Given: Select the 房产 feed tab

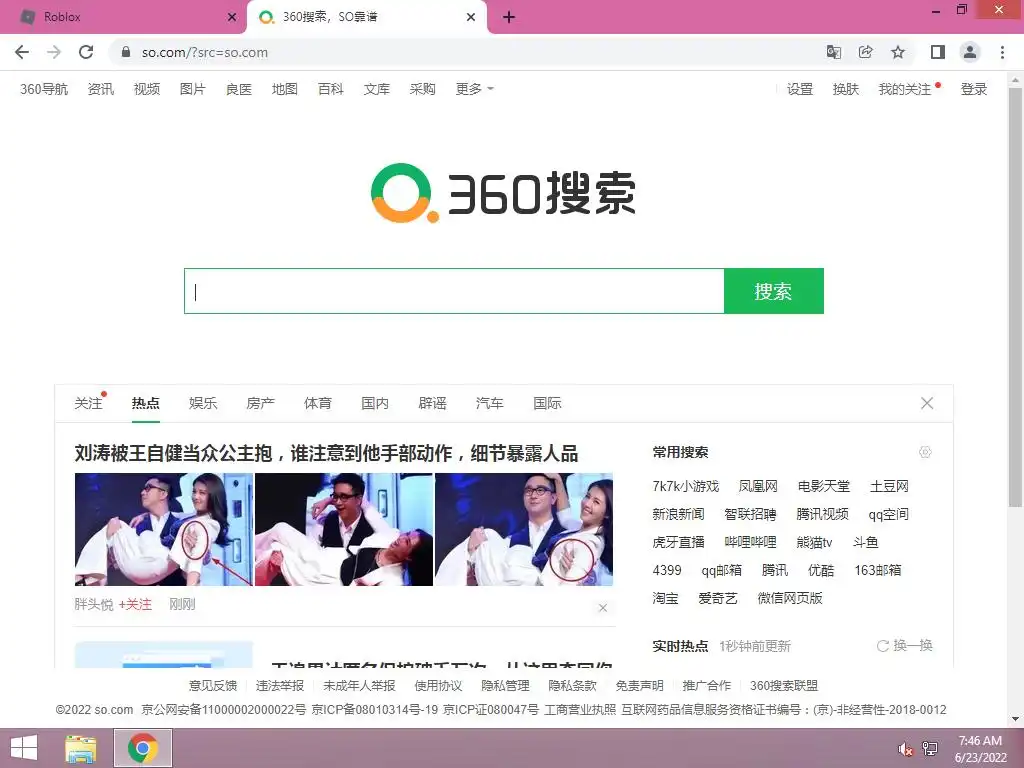Looking at the screenshot, I should [x=261, y=403].
